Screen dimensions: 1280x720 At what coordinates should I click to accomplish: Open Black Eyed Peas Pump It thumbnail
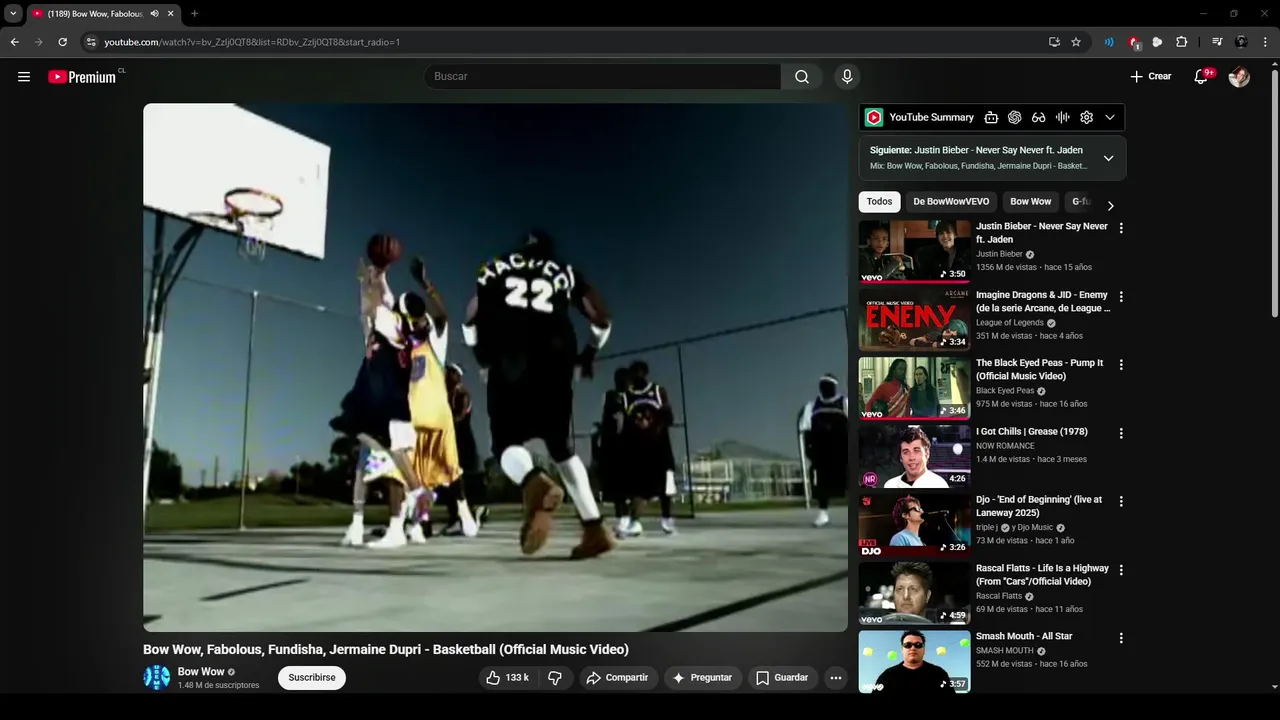(914, 388)
